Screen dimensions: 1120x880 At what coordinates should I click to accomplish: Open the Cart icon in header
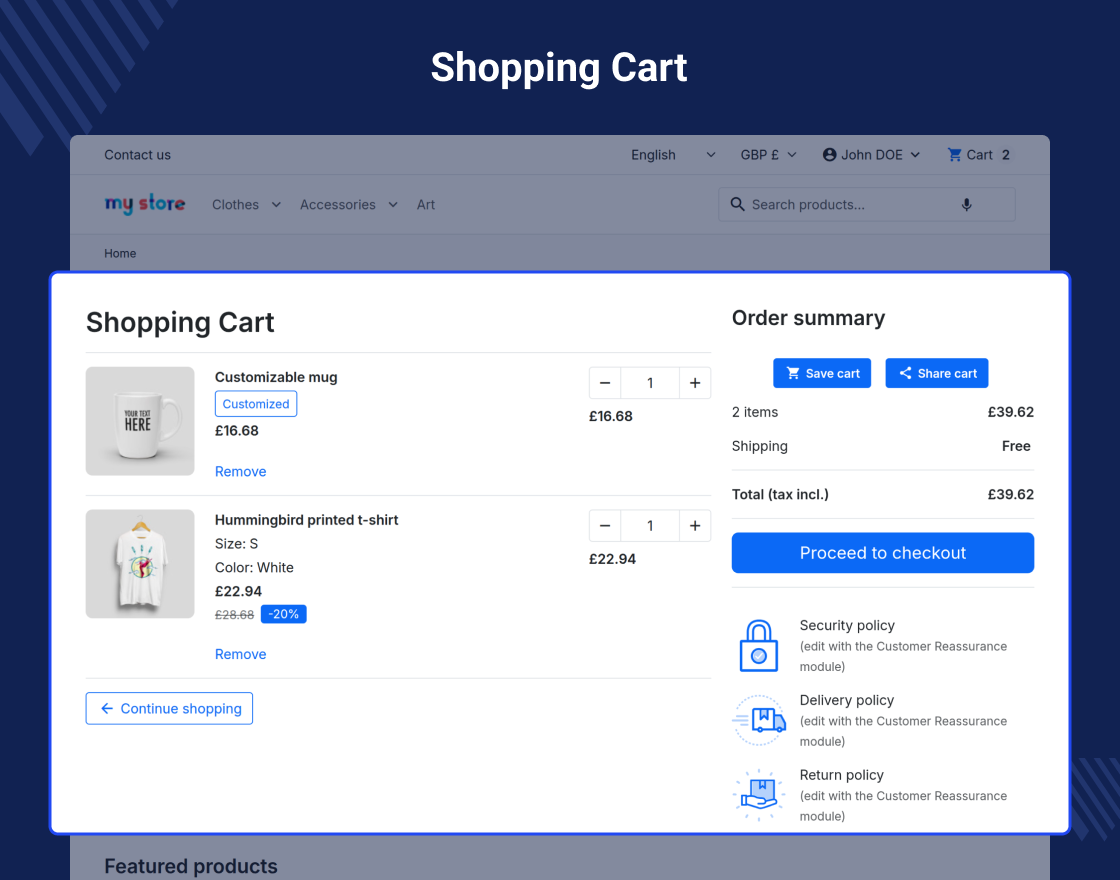pos(954,155)
